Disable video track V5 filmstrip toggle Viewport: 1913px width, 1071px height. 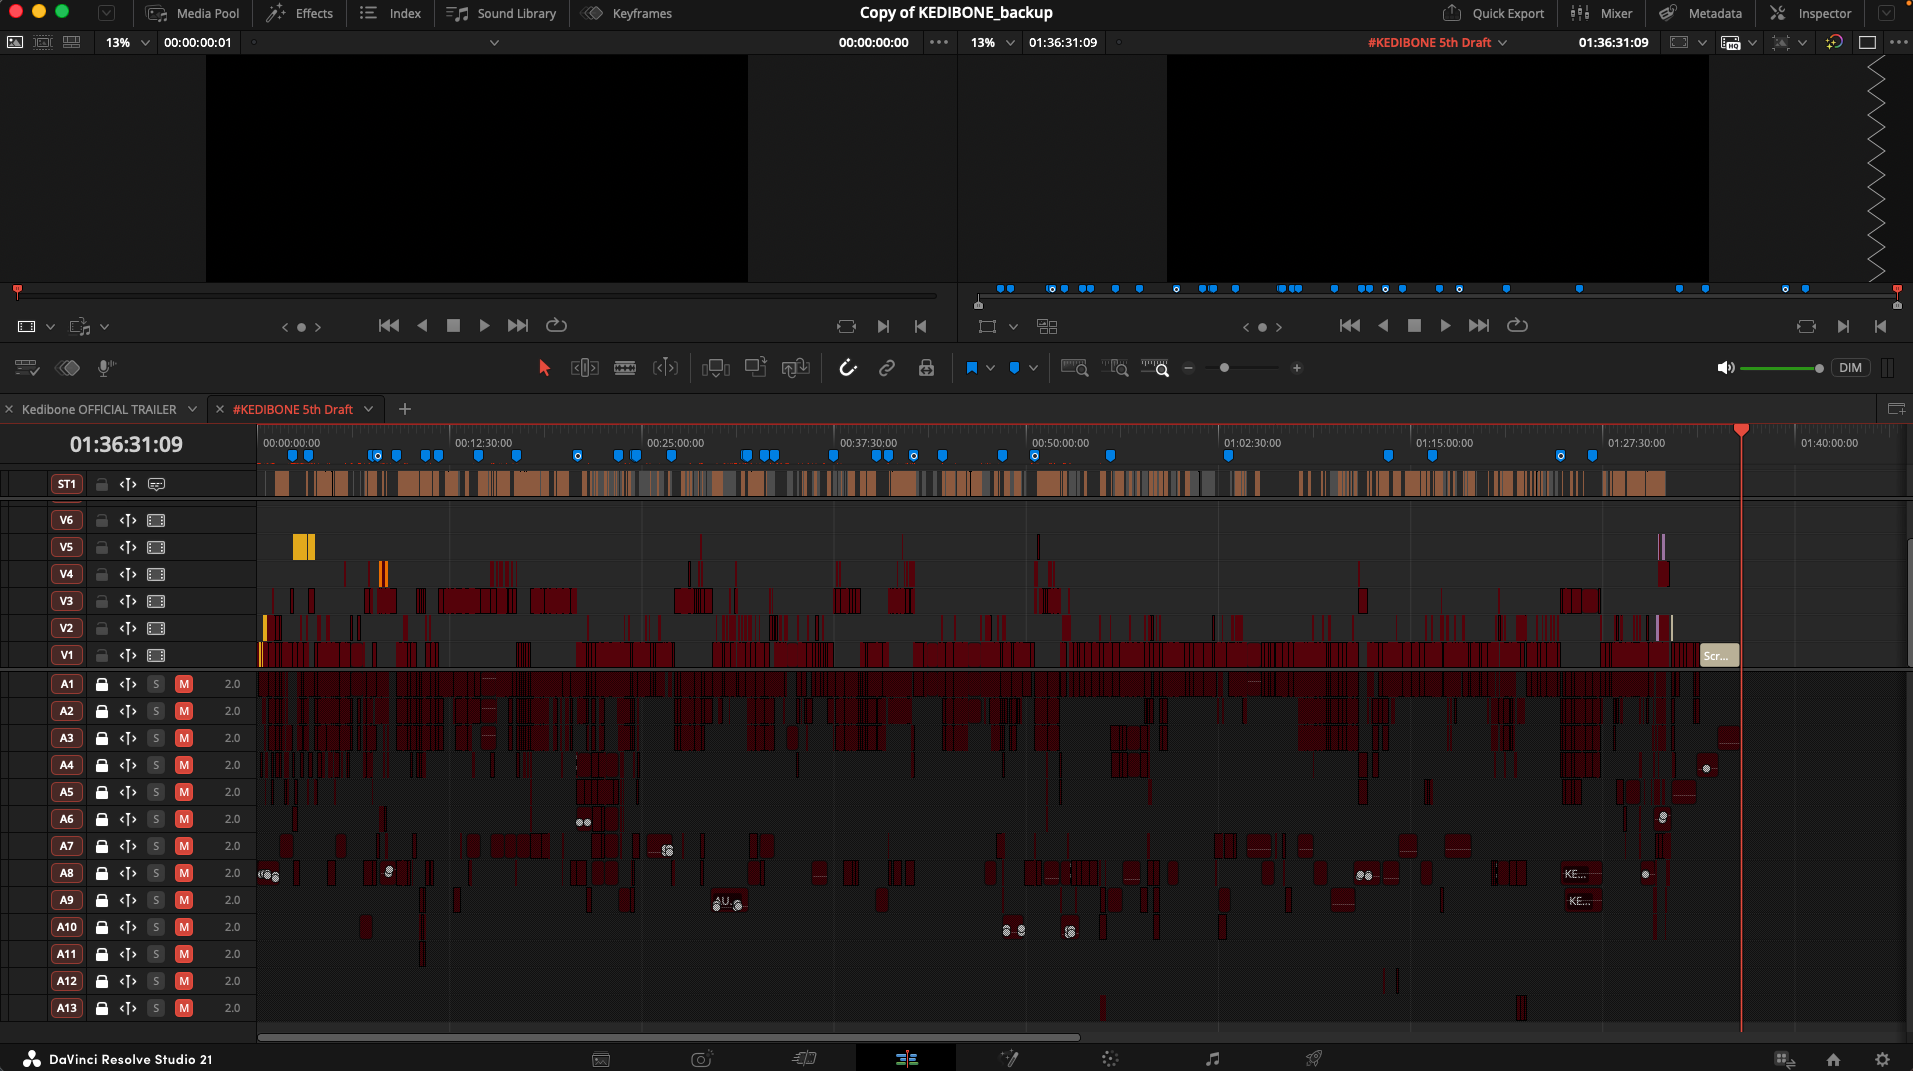(x=156, y=547)
